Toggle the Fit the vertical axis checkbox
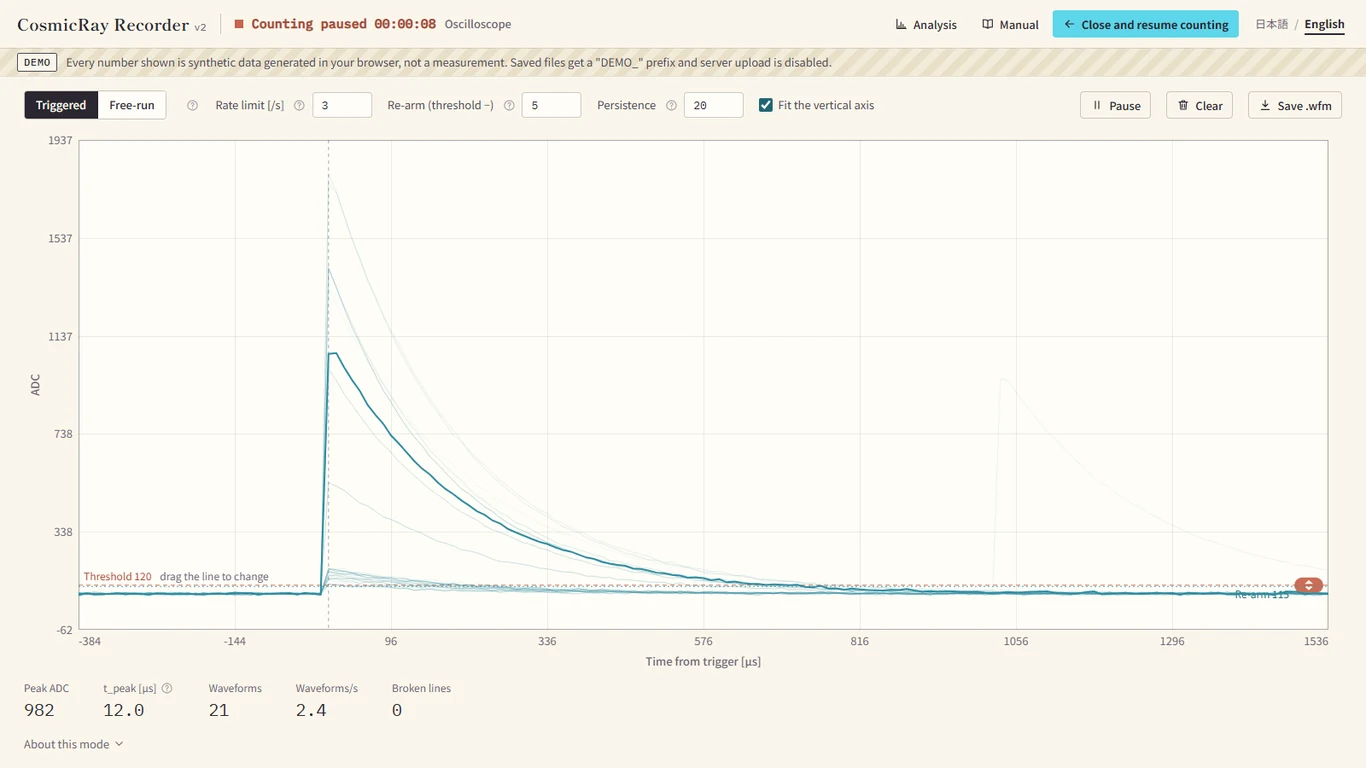This screenshot has height=768, width=1366. [766, 105]
